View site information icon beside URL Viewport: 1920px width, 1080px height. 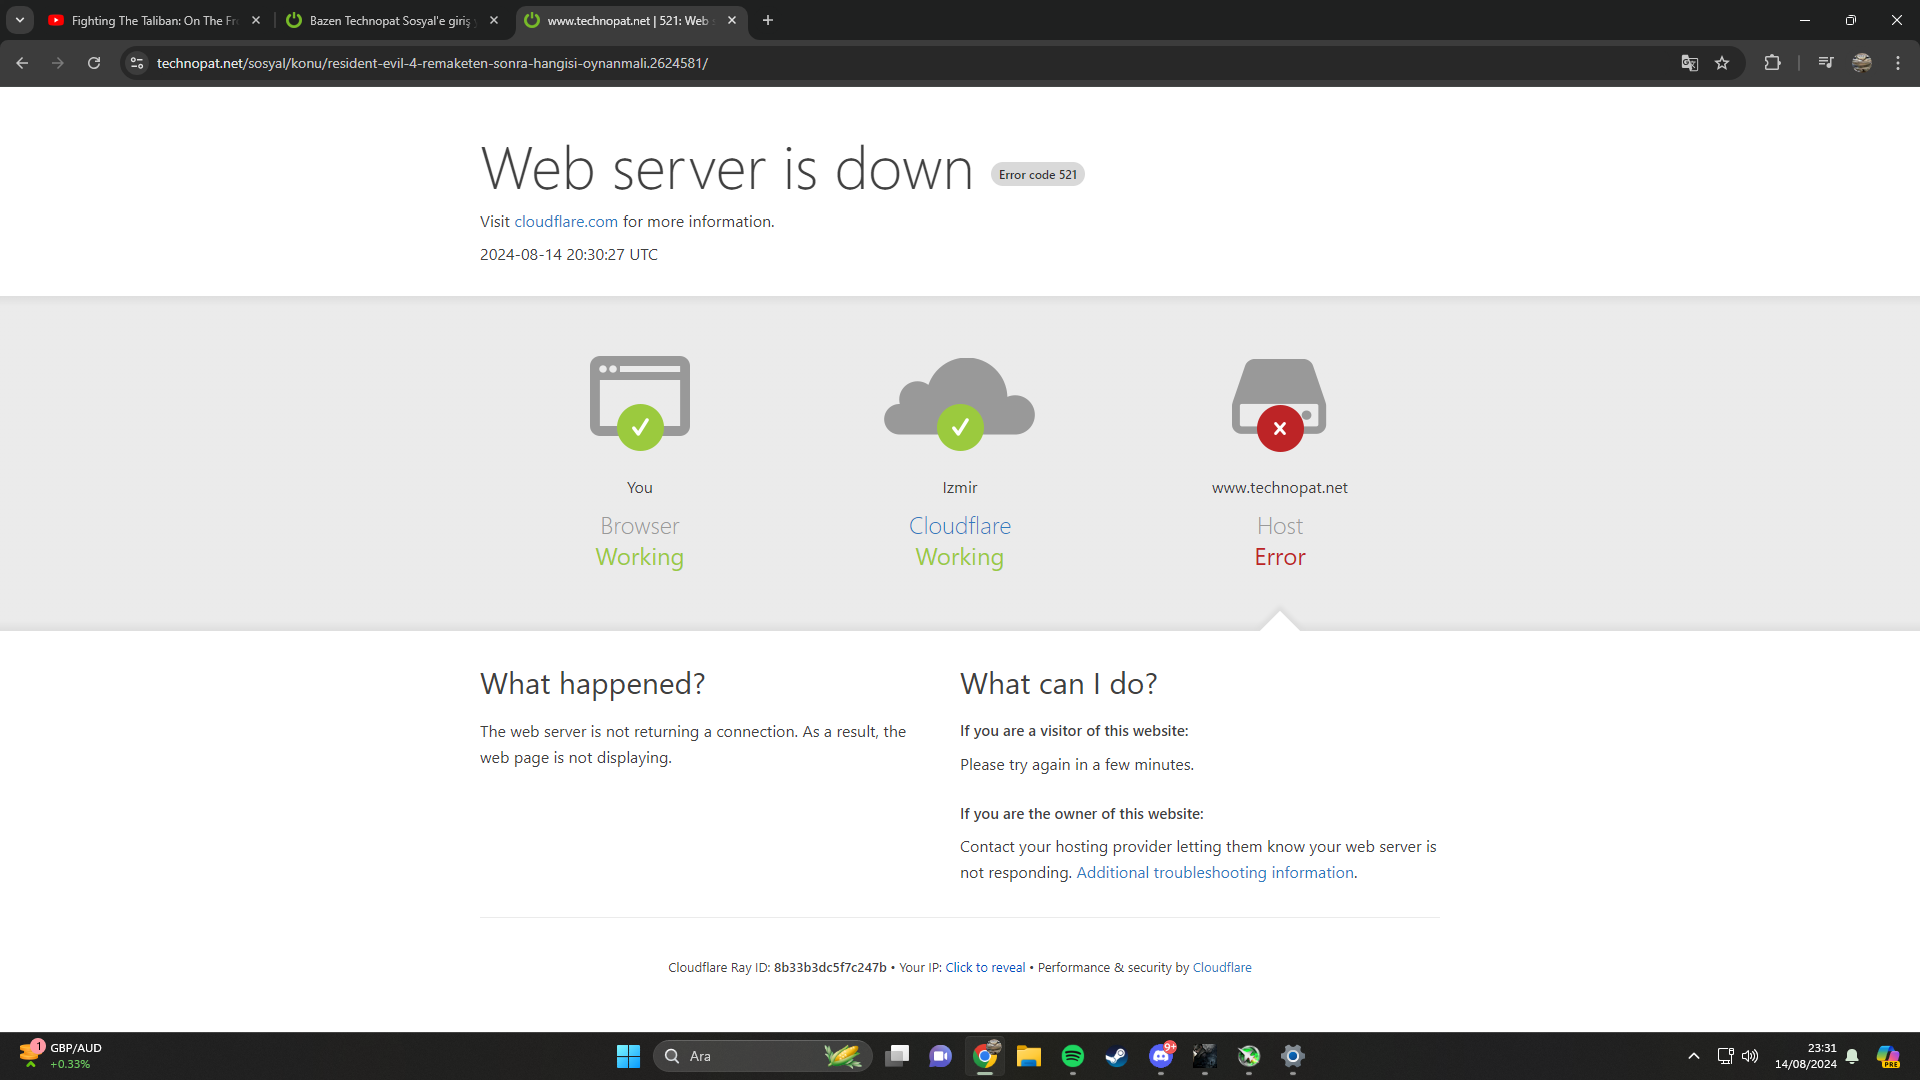tap(137, 63)
